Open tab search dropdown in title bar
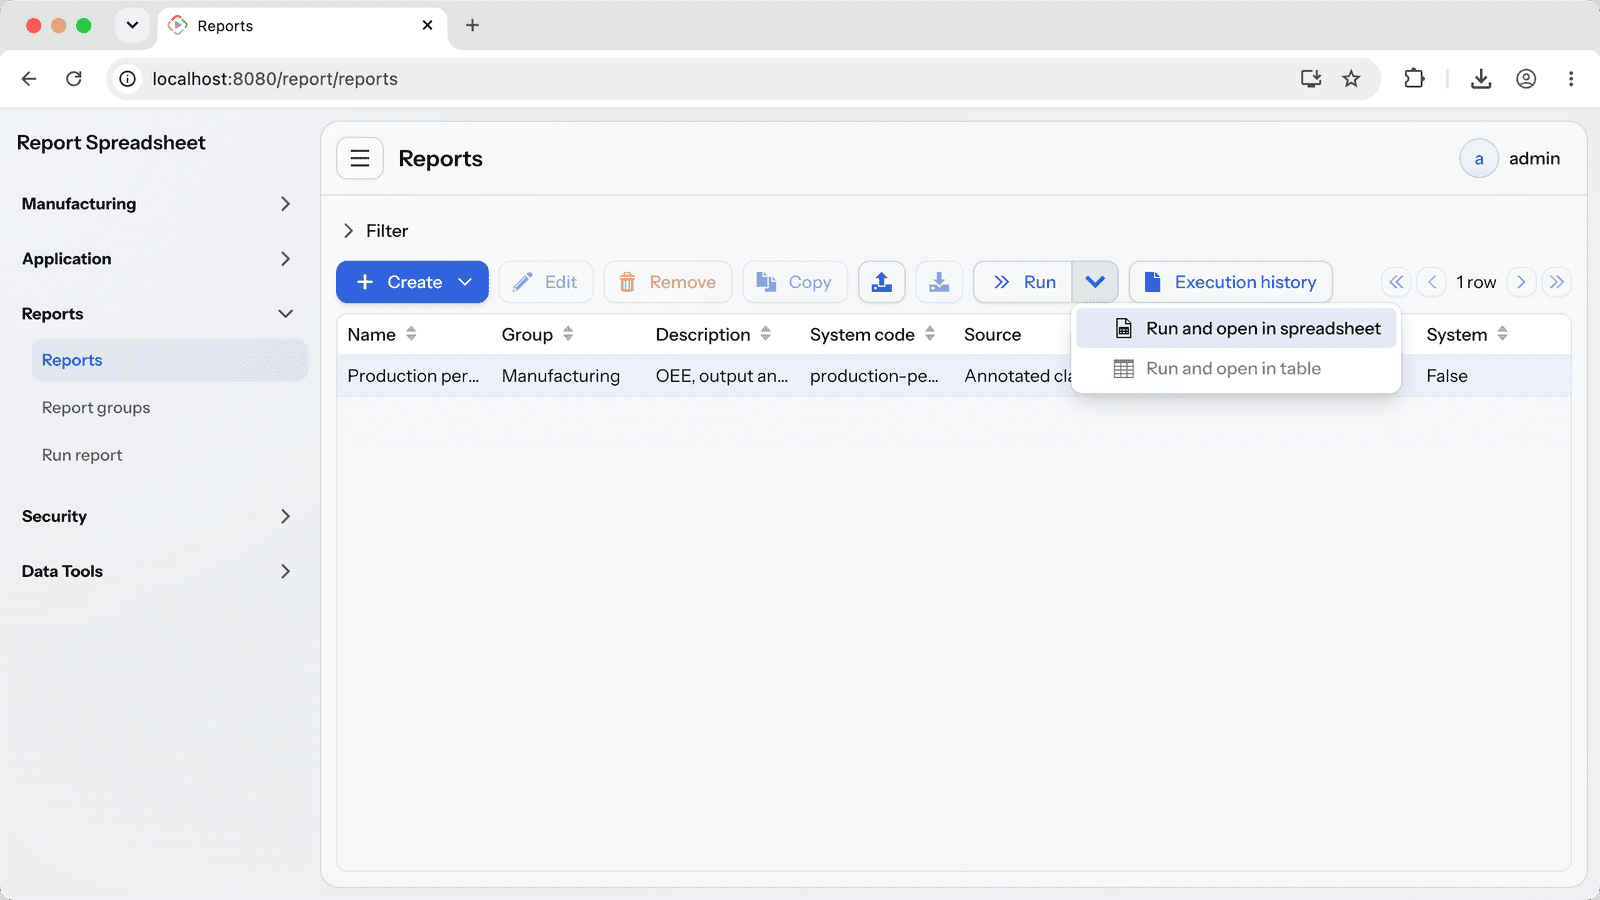 coord(132,25)
